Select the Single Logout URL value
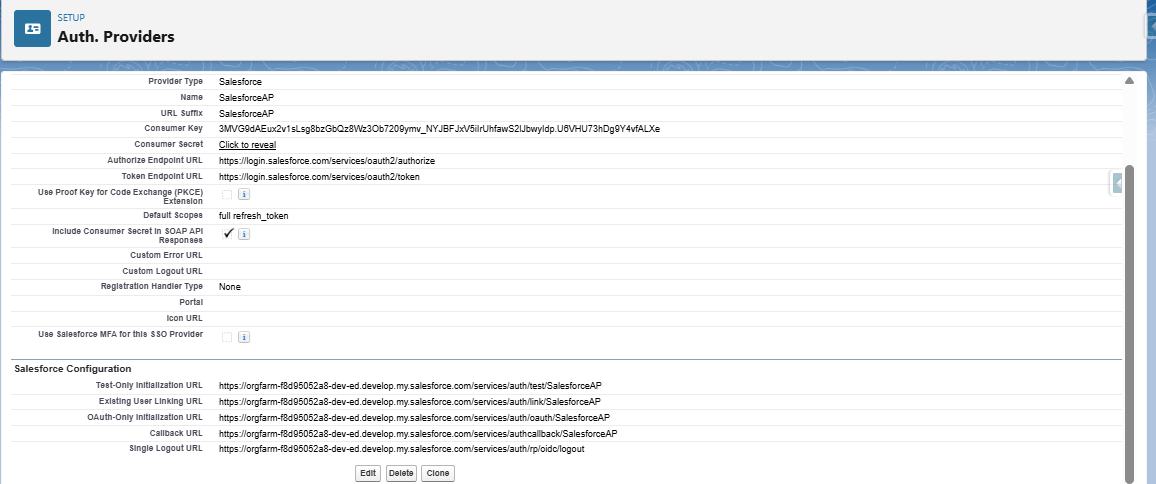 [402, 449]
